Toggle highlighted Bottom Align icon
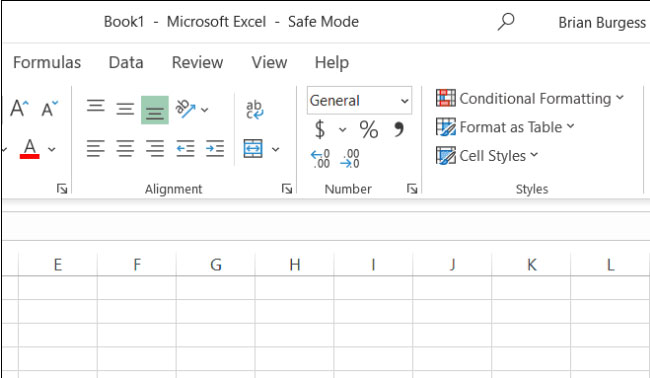Image resolution: width=650 pixels, height=378 pixels. coord(155,110)
